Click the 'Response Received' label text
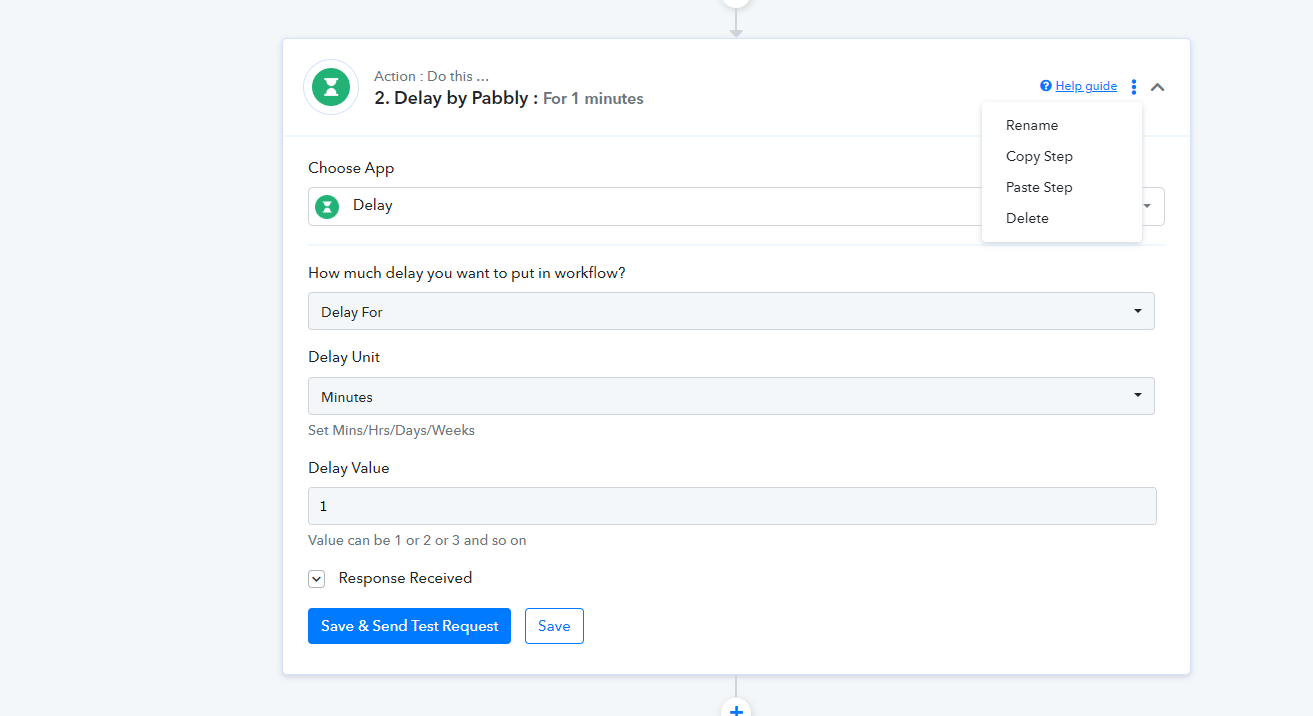 pyautogui.click(x=405, y=578)
